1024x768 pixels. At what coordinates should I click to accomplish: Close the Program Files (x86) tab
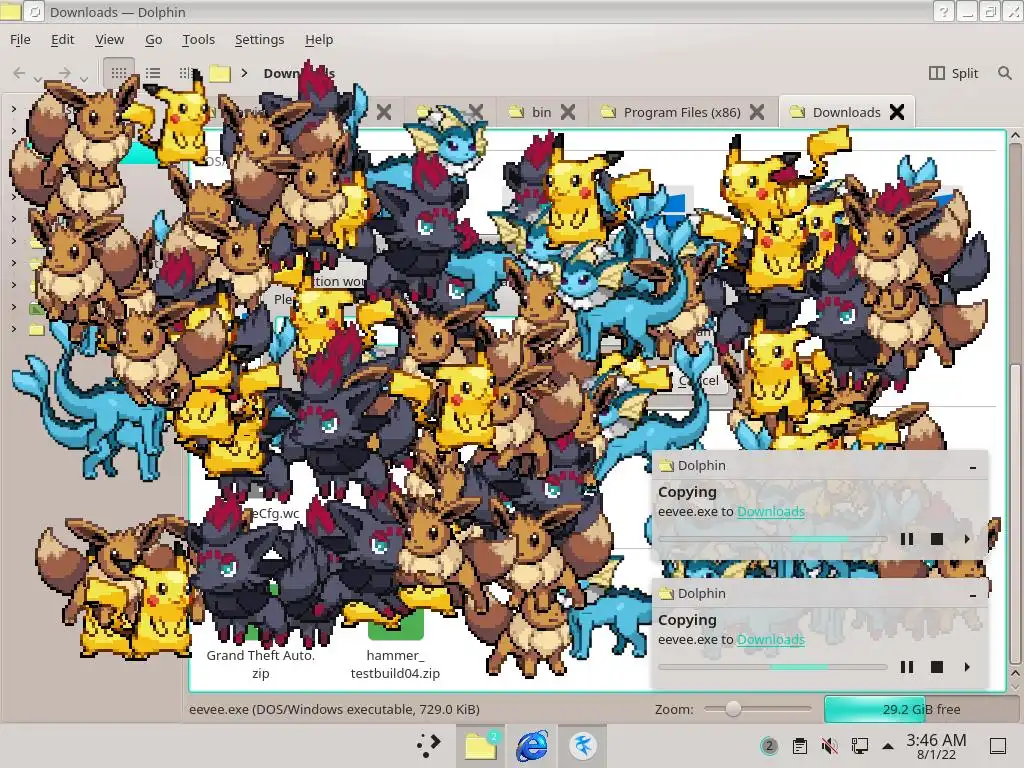pos(757,112)
